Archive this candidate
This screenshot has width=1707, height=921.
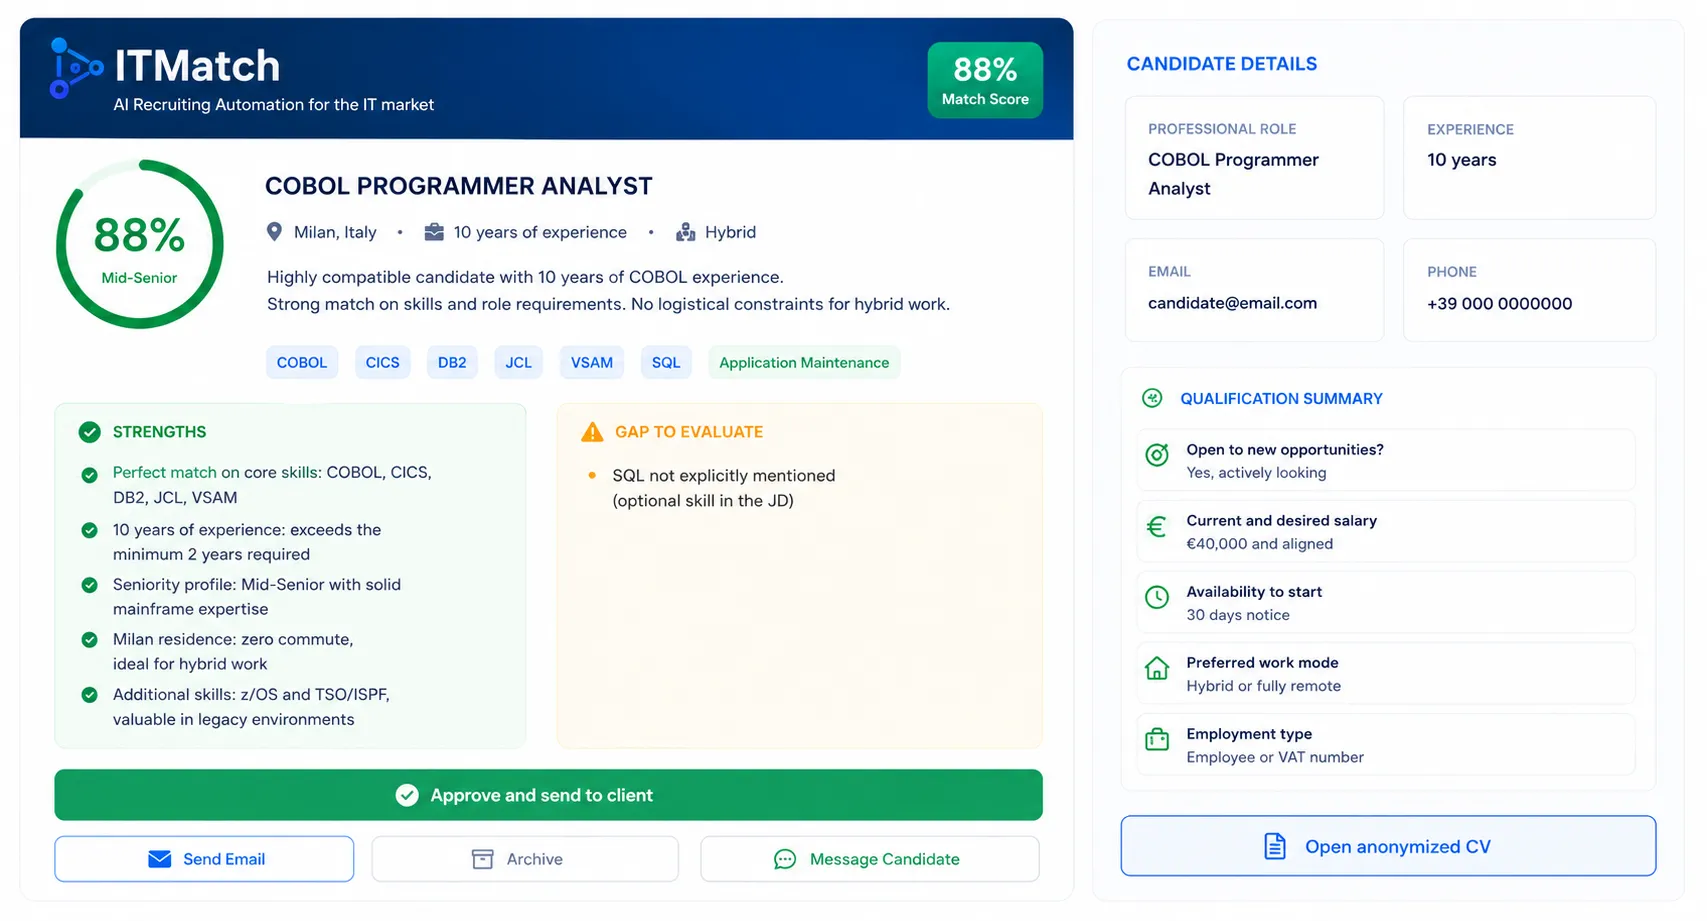525,859
